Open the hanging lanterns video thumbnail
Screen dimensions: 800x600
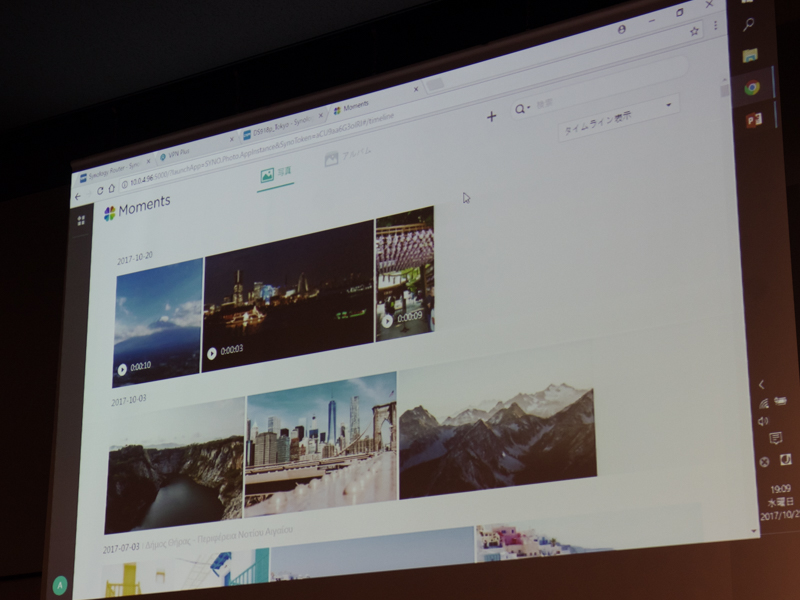(405, 274)
